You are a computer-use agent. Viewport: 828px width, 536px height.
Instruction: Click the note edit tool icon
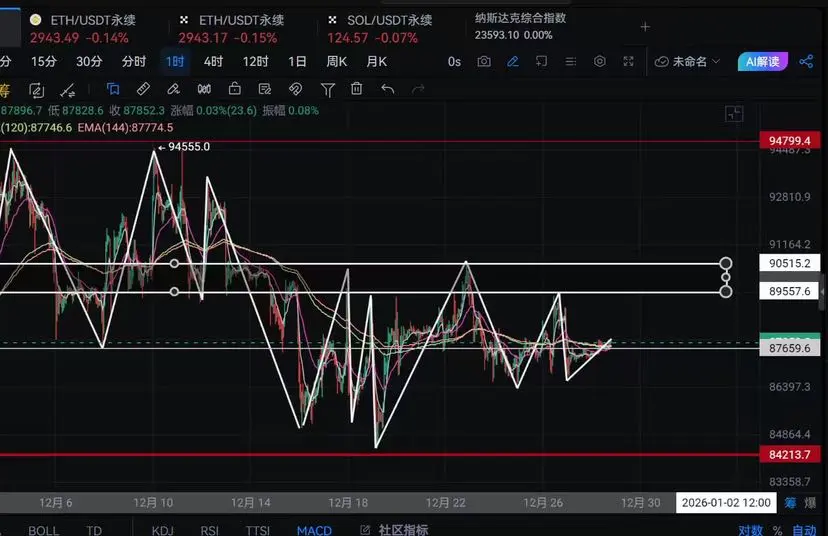click(265, 89)
